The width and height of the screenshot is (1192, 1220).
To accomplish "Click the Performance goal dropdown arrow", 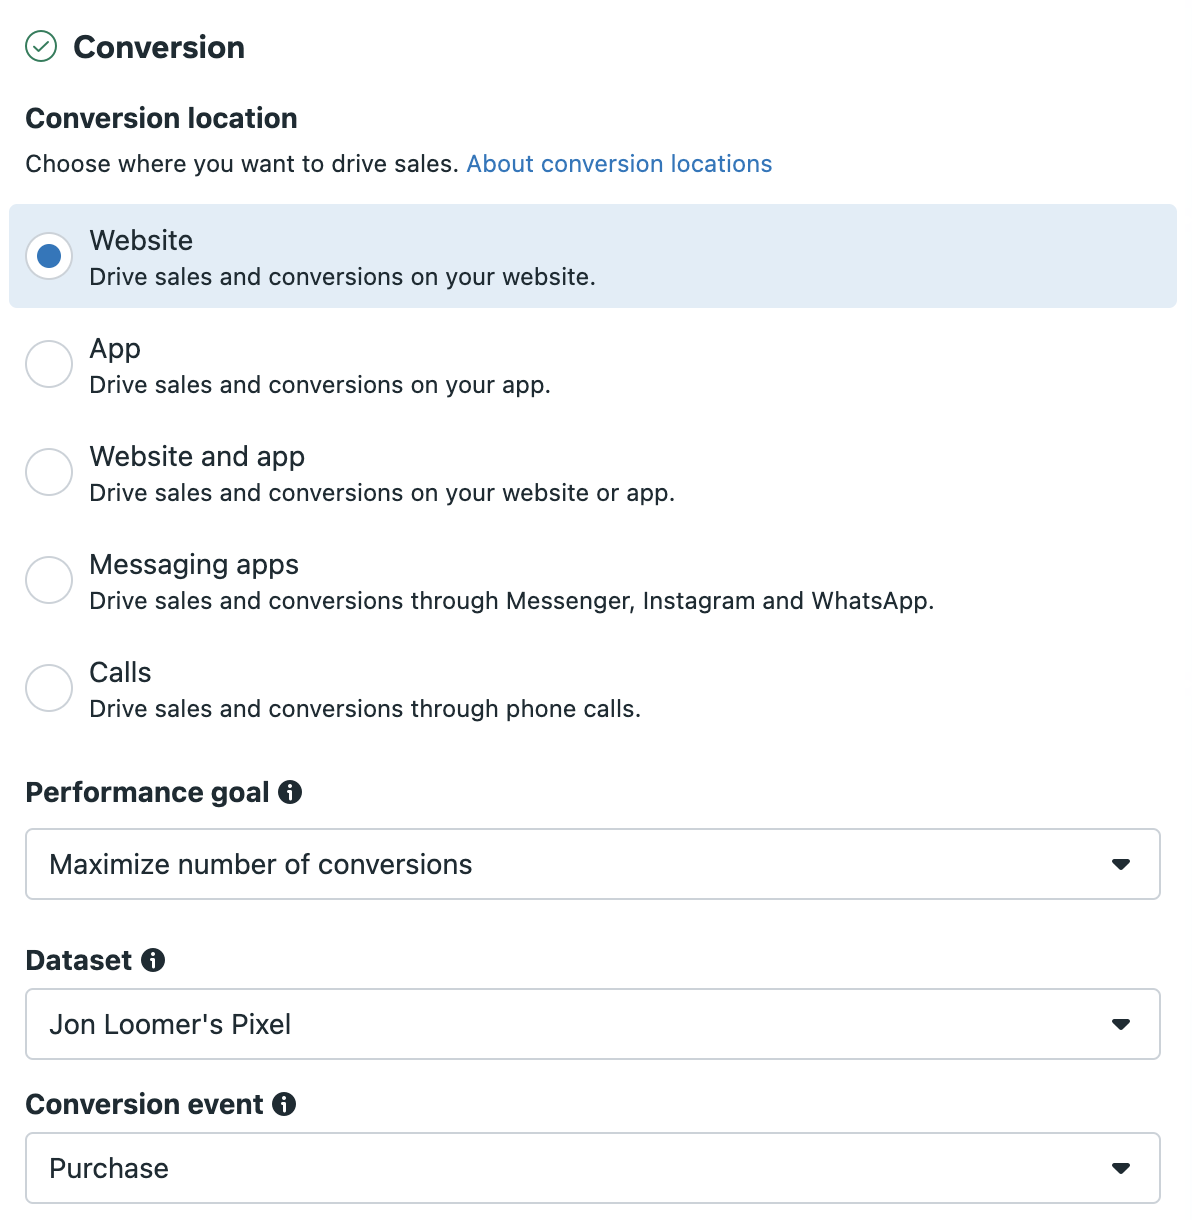I will pyautogui.click(x=1121, y=864).
